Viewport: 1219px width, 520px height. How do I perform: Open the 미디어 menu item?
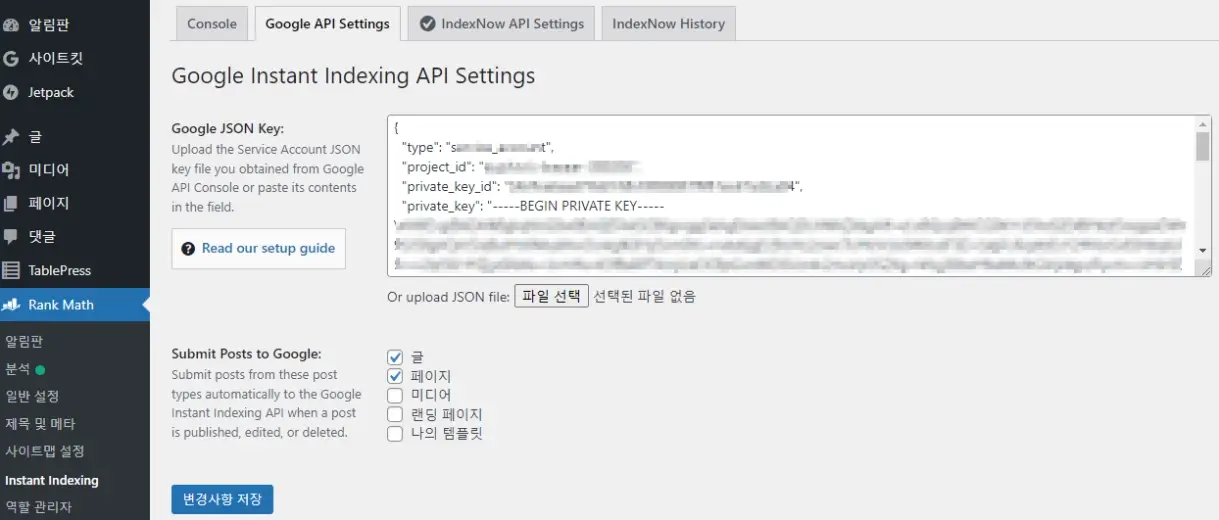[x=75, y=170]
